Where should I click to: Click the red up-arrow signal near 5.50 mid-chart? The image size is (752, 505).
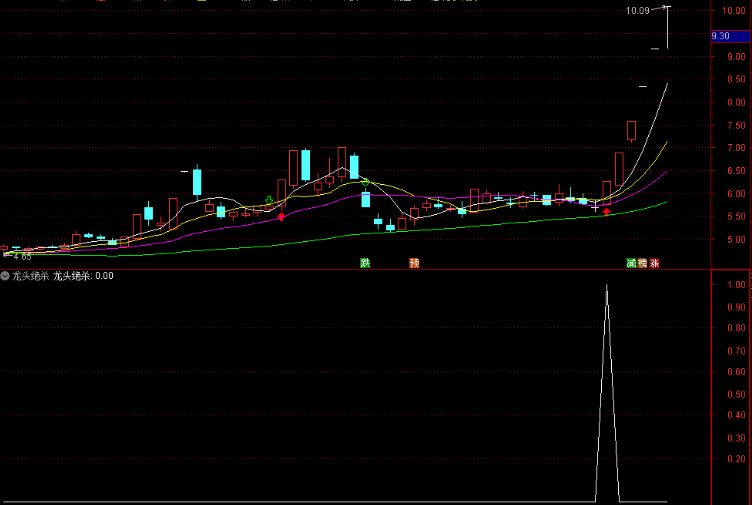pyautogui.click(x=282, y=217)
